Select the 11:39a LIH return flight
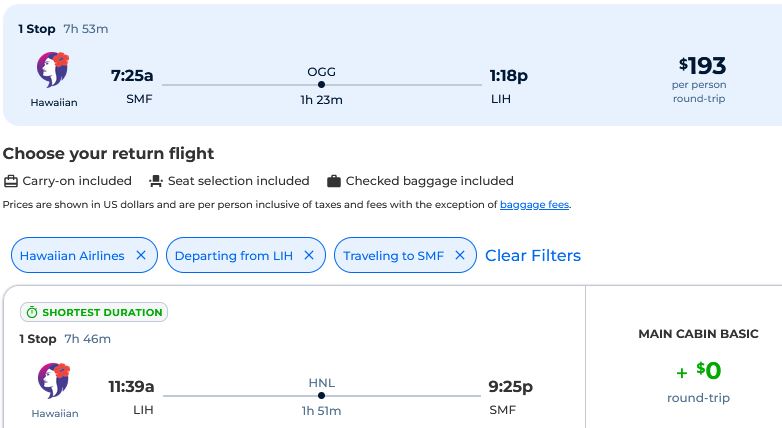 click(131, 387)
